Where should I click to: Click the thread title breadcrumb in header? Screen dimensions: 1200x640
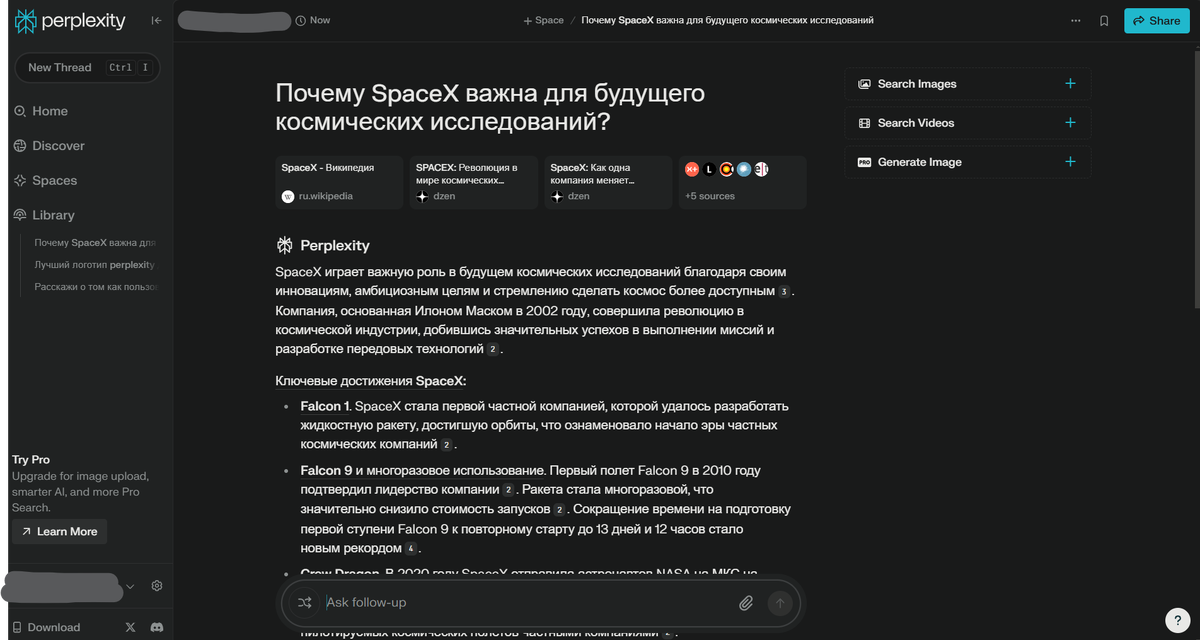click(x=727, y=20)
